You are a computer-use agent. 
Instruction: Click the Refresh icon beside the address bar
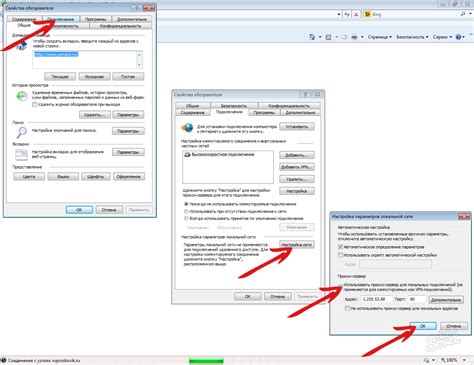pyautogui.click(x=347, y=14)
